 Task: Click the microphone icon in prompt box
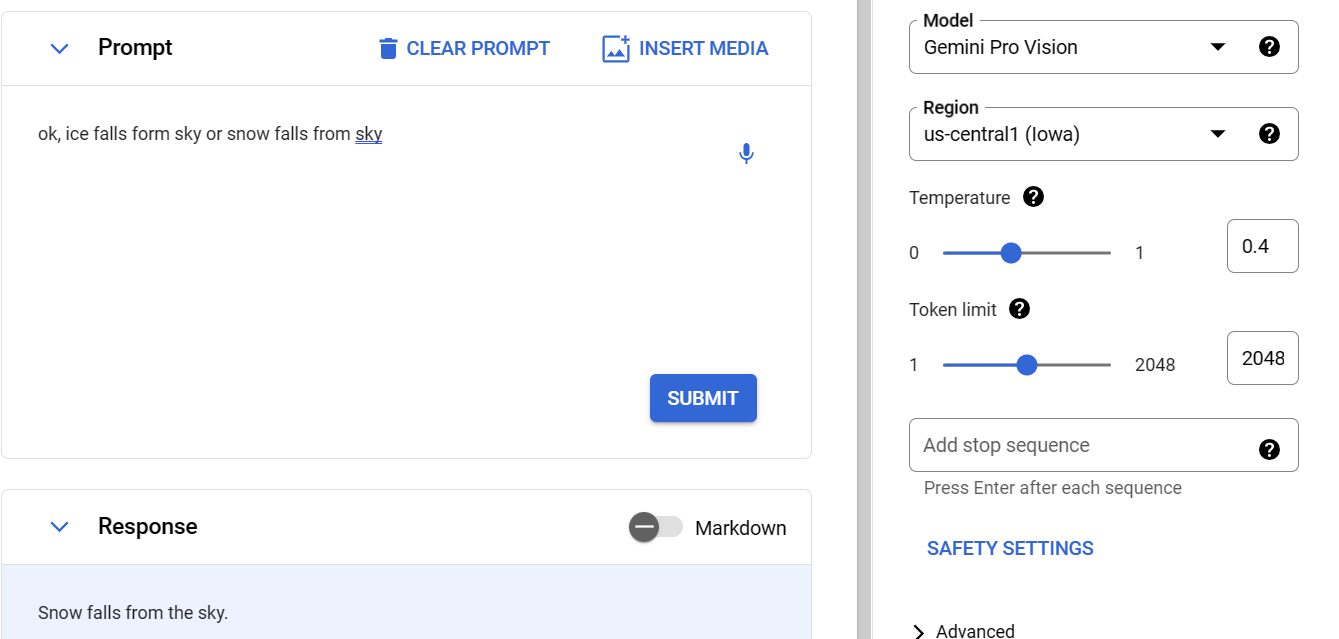tap(746, 154)
